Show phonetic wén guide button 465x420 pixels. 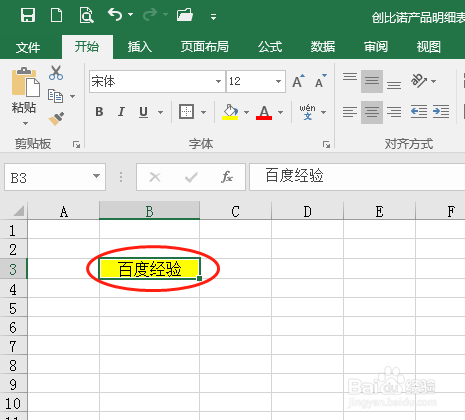click(x=307, y=112)
